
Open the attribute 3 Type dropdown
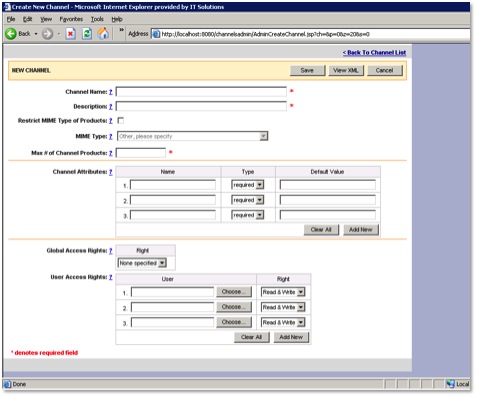point(248,215)
